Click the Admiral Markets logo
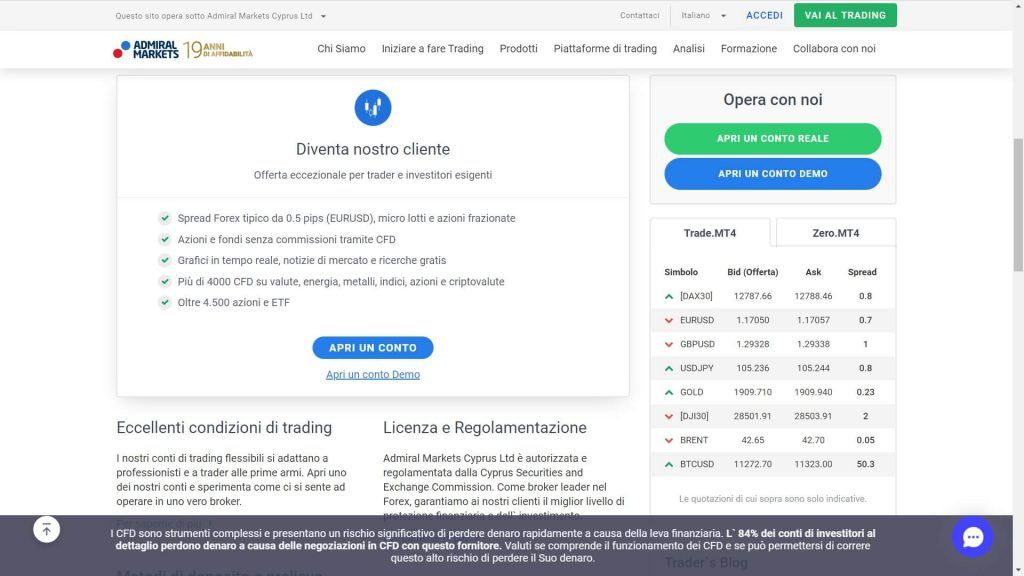This screenshot has width=1024, height=576. click(x=146, y=50)
